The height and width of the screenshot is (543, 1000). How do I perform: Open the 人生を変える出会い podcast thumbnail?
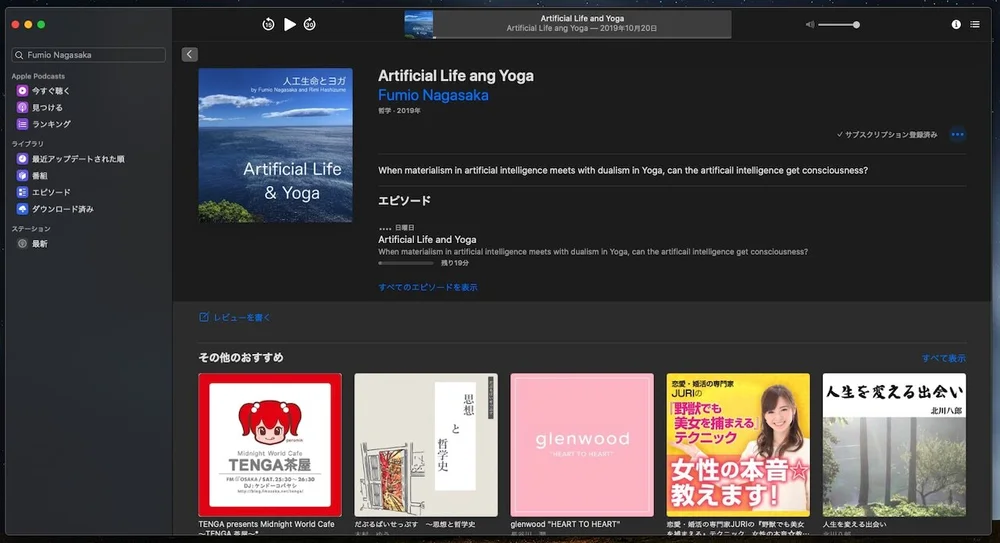[894, 445]
